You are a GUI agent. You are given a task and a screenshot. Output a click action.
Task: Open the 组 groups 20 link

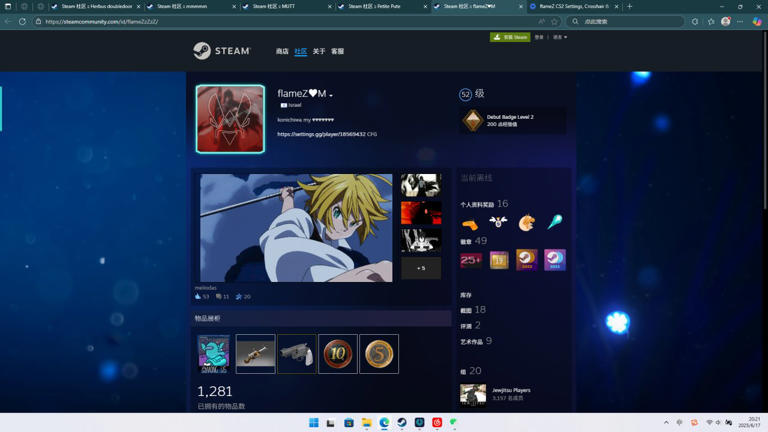click(471, 371)
